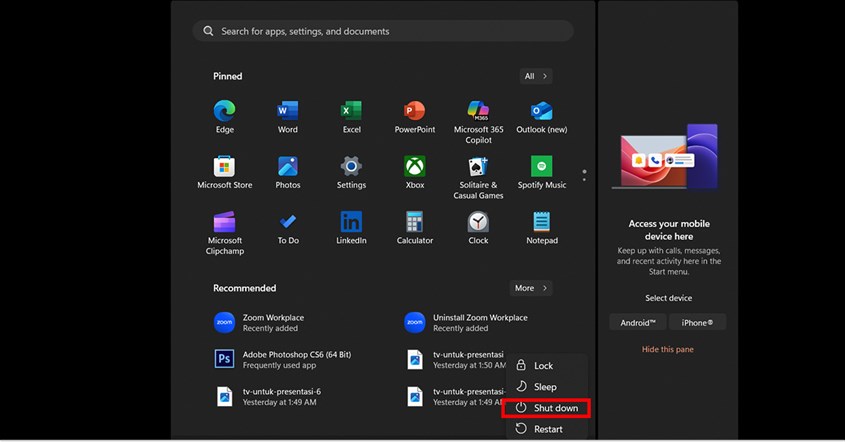Select Shut down from the power menu
845x442 pixels.
click(x=546, y=408)
